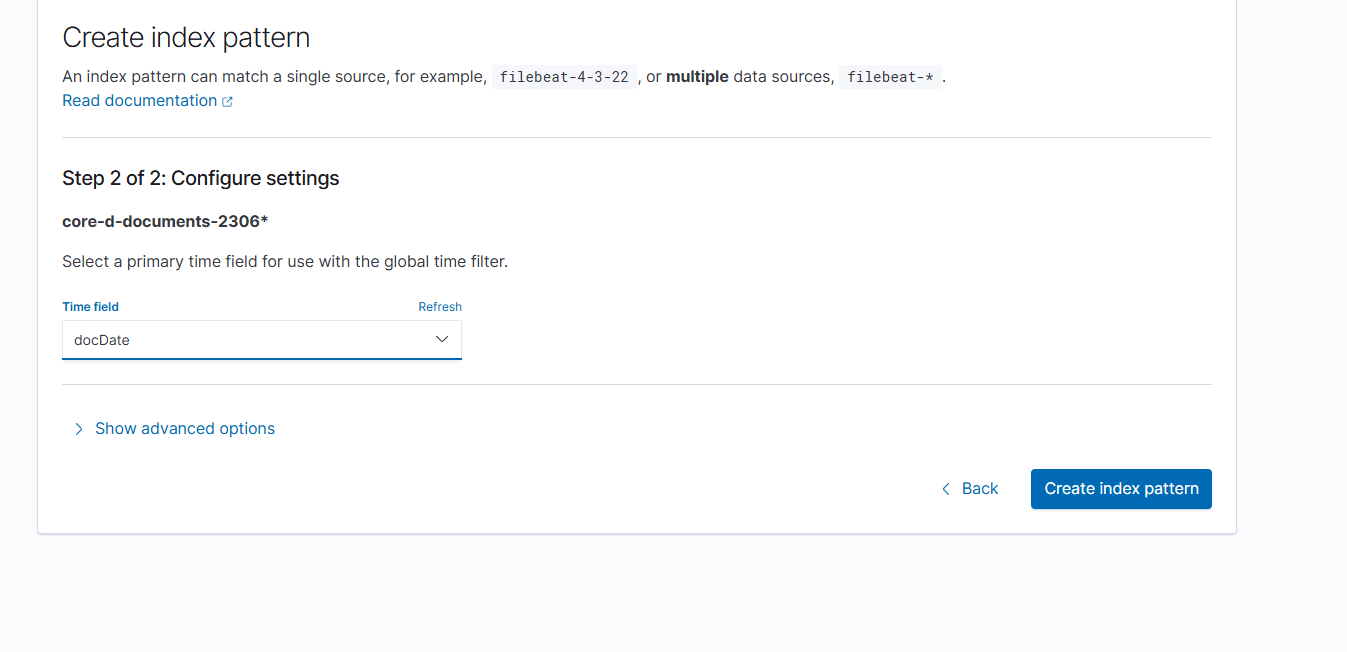Click the selected docDate value text
The width and height of the screenshot is (1347, 652).
pyautogui.click(x=102, y=340)
